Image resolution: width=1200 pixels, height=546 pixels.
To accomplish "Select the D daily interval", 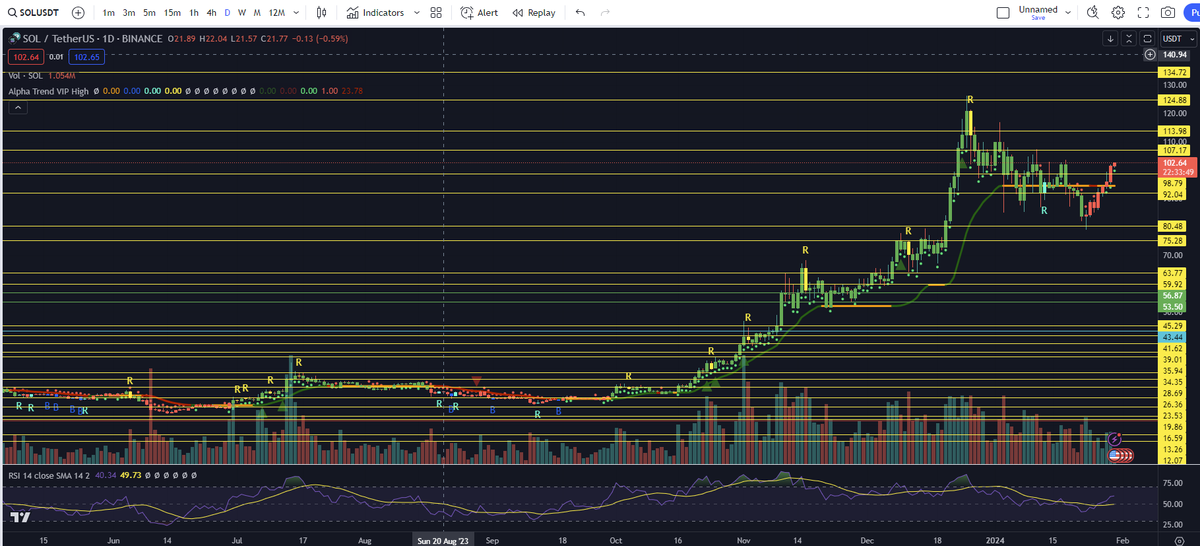I will coord(227,13).
